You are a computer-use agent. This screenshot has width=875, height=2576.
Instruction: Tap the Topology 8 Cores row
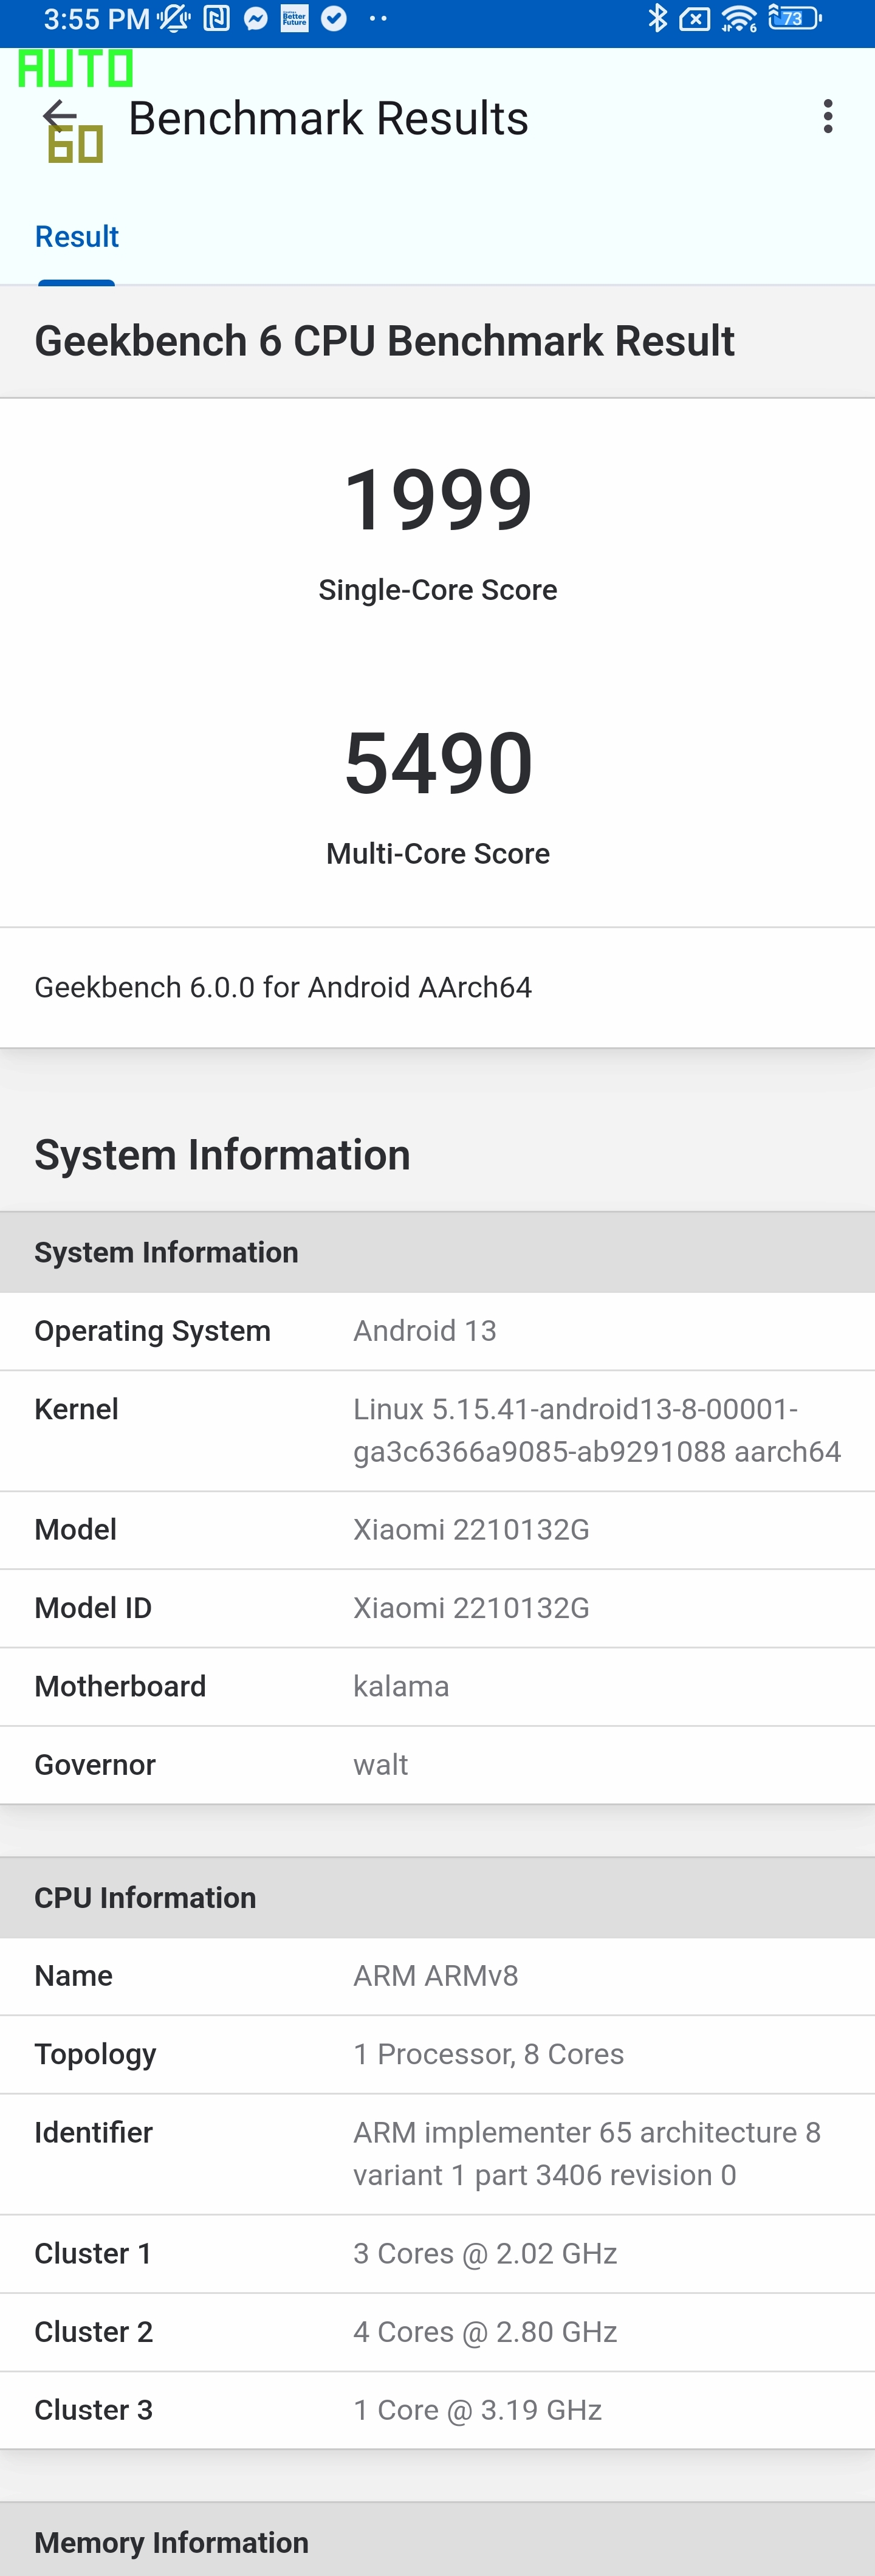pos(437,2054)
